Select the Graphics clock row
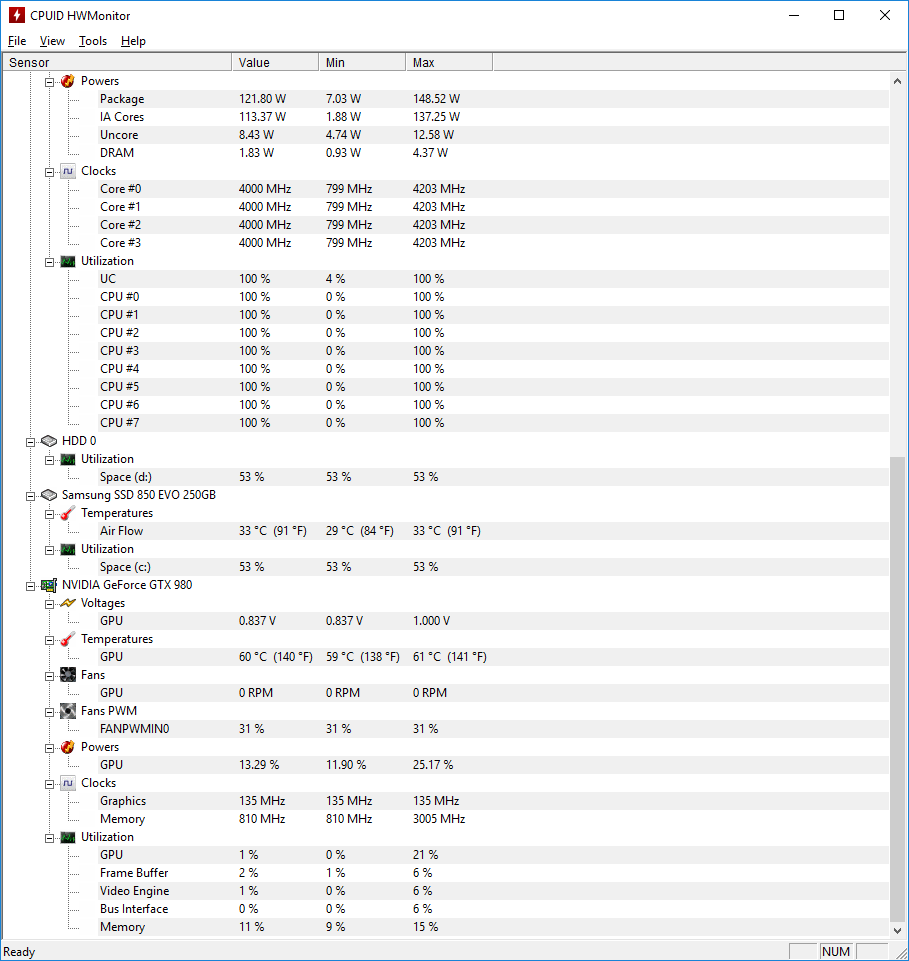The height and width of the screenshot is (961, 909). (493, 801)
